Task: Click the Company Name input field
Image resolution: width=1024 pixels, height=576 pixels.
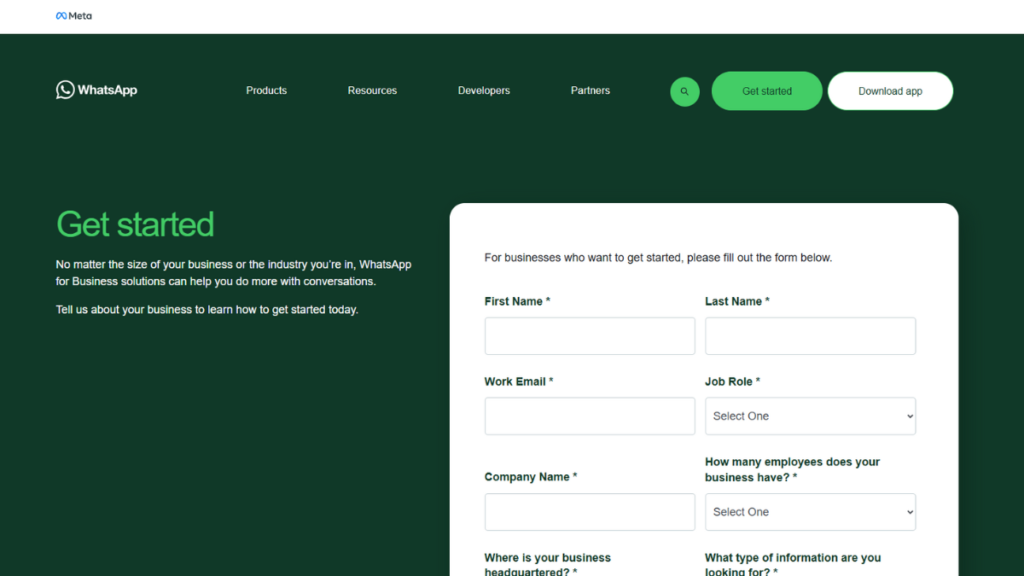Action: 589,511
